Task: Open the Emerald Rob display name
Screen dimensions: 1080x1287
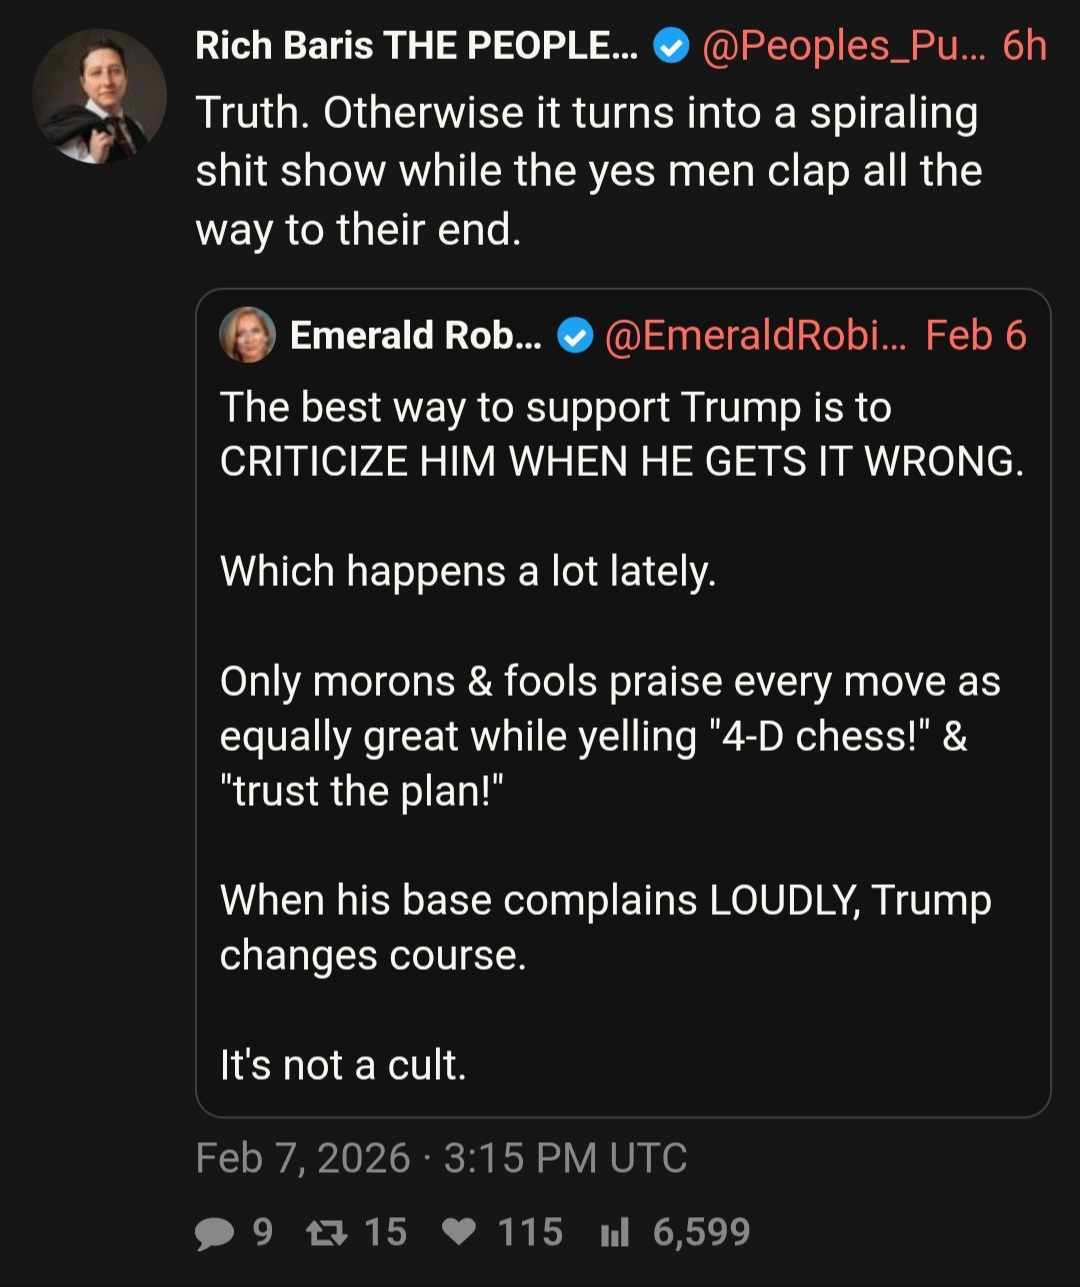Action: pos(415,336)
